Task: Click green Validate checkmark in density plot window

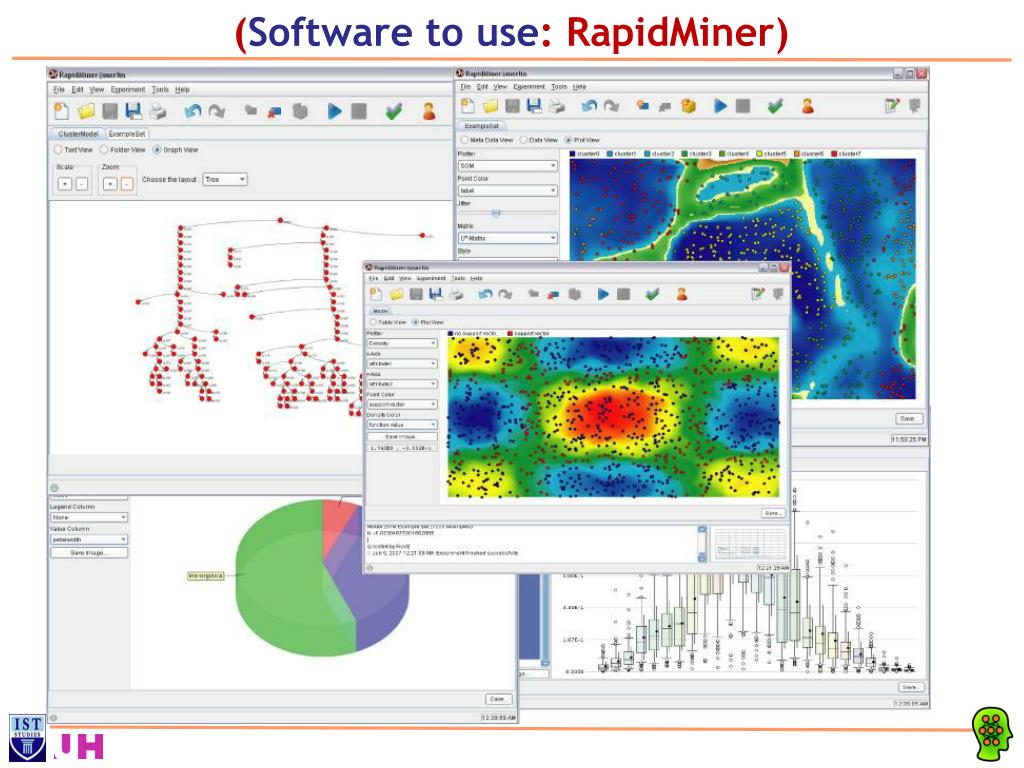Action: pos(652,295)
